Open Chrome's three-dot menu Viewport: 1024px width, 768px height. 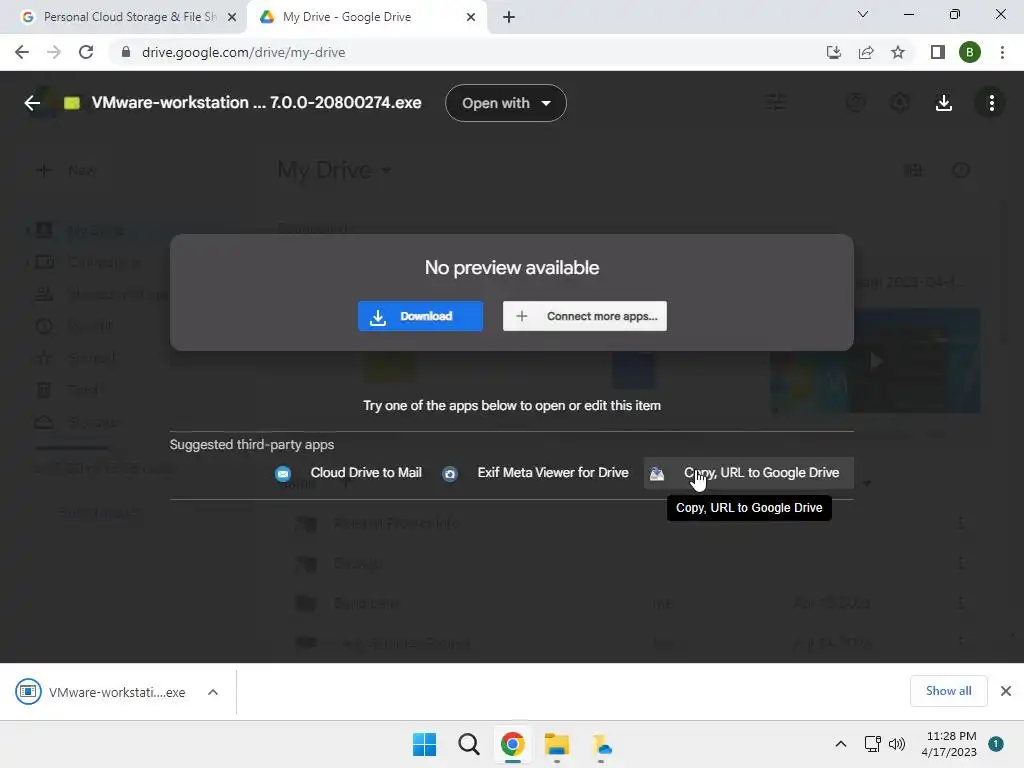[1002, 52]
